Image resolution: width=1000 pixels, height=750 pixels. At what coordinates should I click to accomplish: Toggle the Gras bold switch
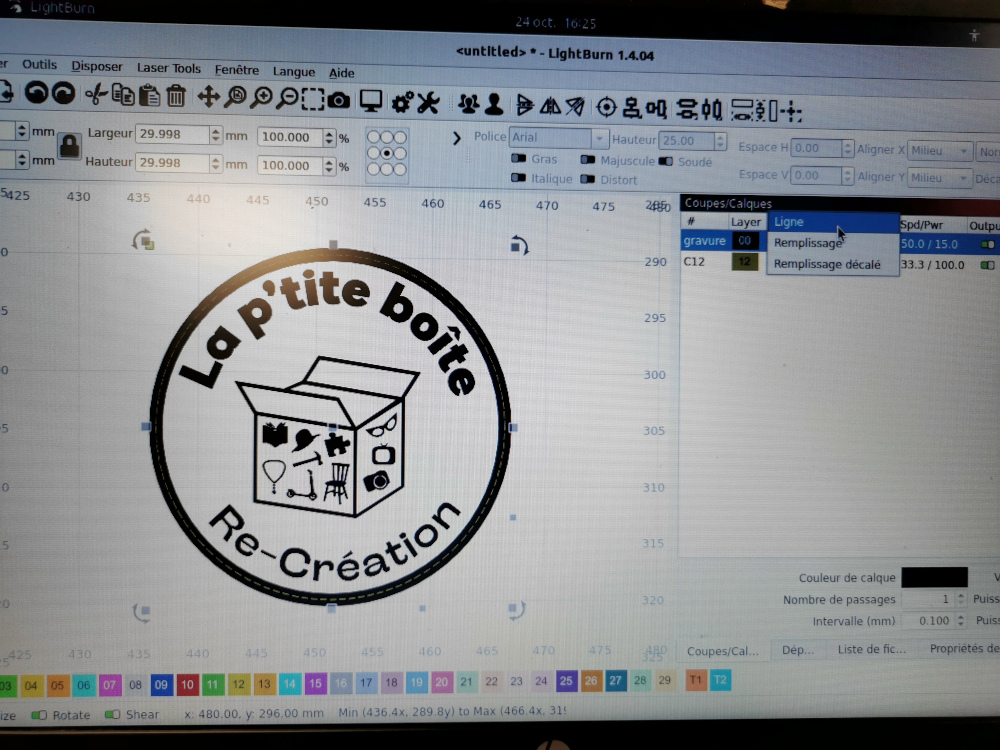[x=519, y=159]
